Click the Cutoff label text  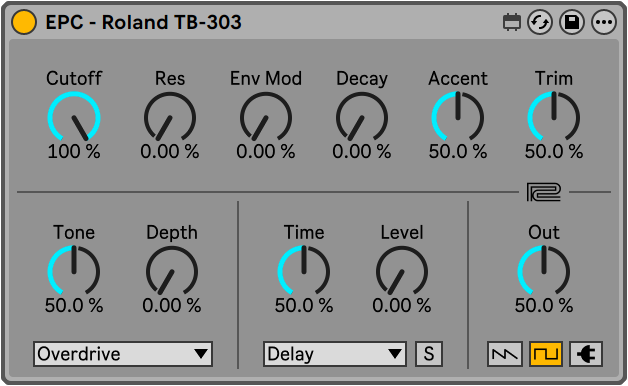pos(74,78)
